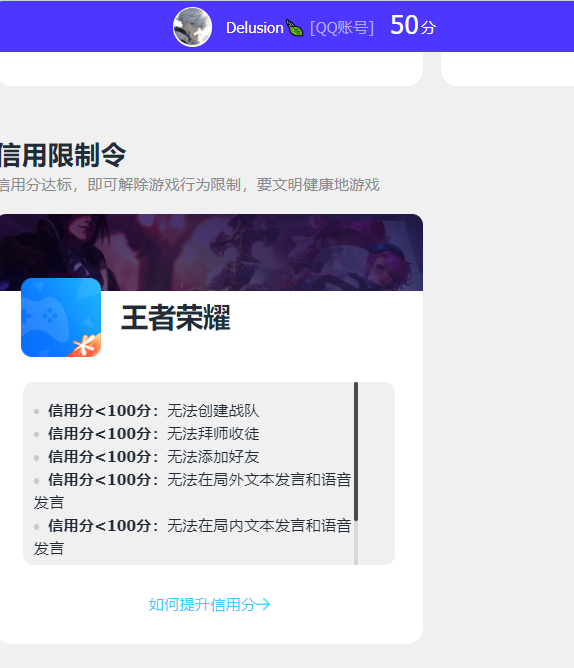Image resolution: width=574 pixels, height=668 pixels.
Task: Select the 无法添加好友 restriction line
Action: point(146,457)
